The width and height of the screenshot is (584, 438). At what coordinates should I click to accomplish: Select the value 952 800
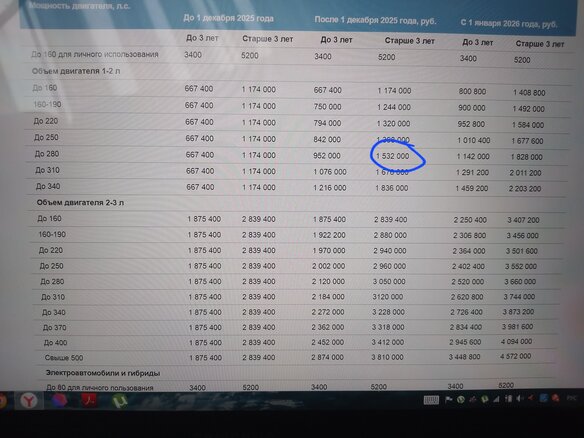coord(471,124)
